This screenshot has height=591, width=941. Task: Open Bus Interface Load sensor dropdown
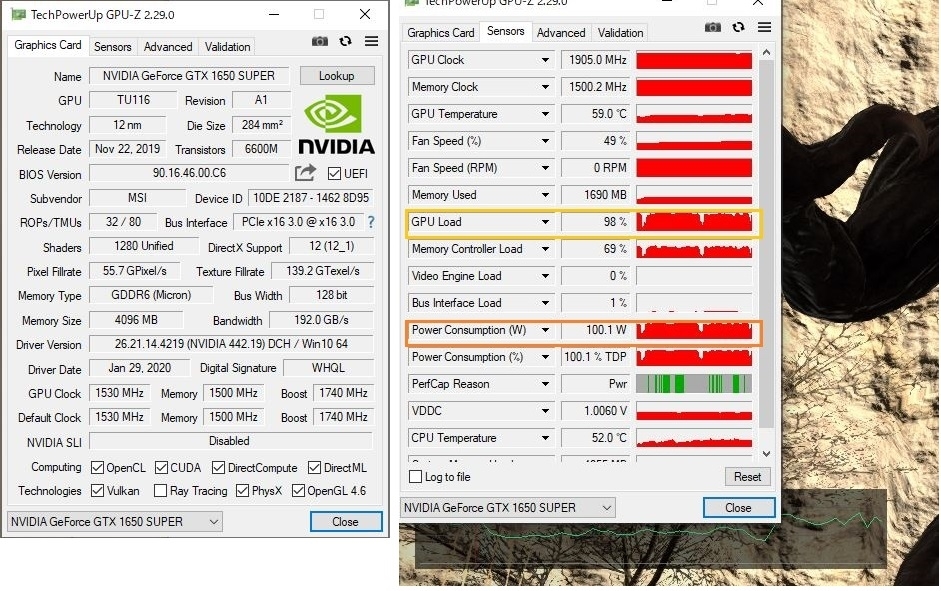[x=545, y=303]
